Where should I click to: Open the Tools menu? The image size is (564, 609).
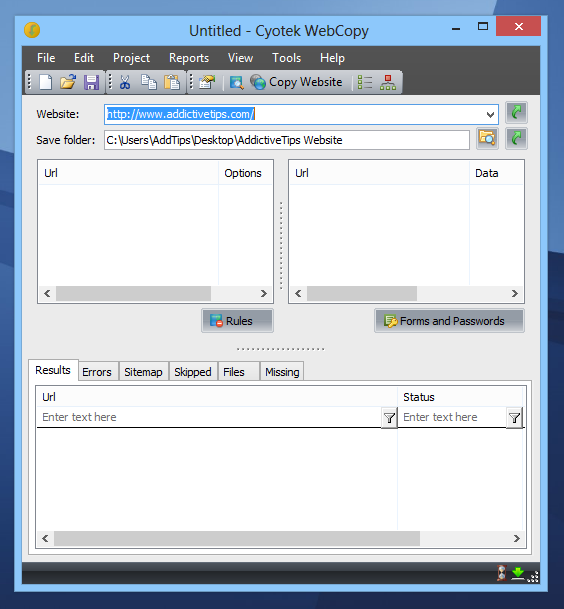point(286,58)
